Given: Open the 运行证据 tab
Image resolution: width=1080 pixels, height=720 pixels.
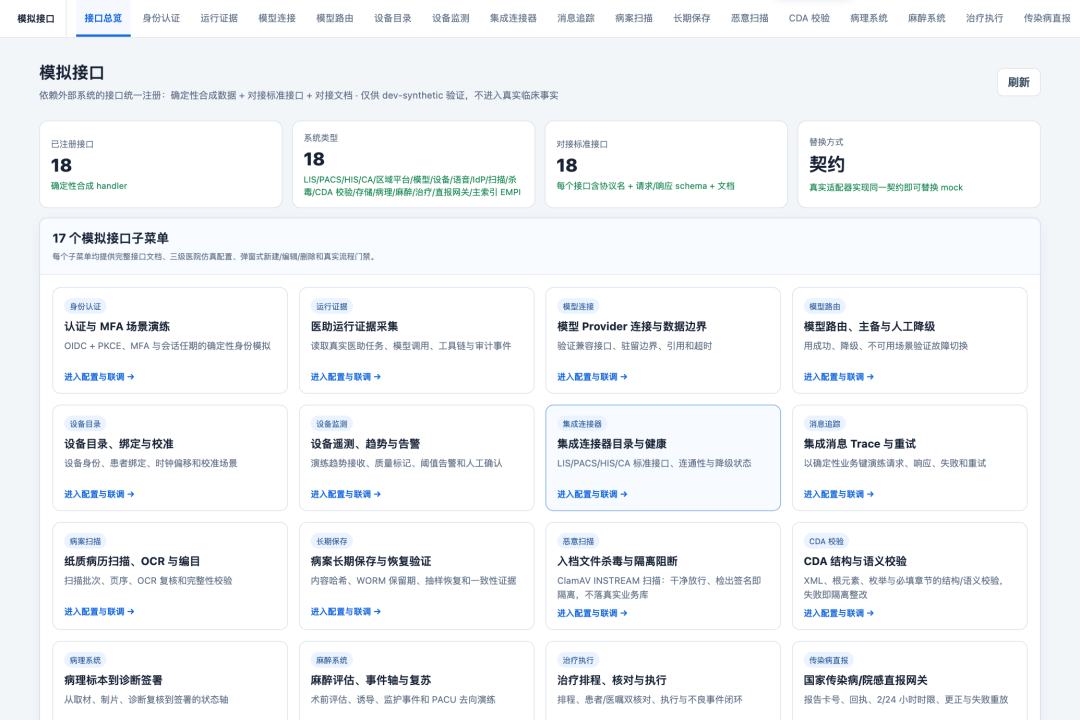Looking at the screenshot, I should point(219,19).
